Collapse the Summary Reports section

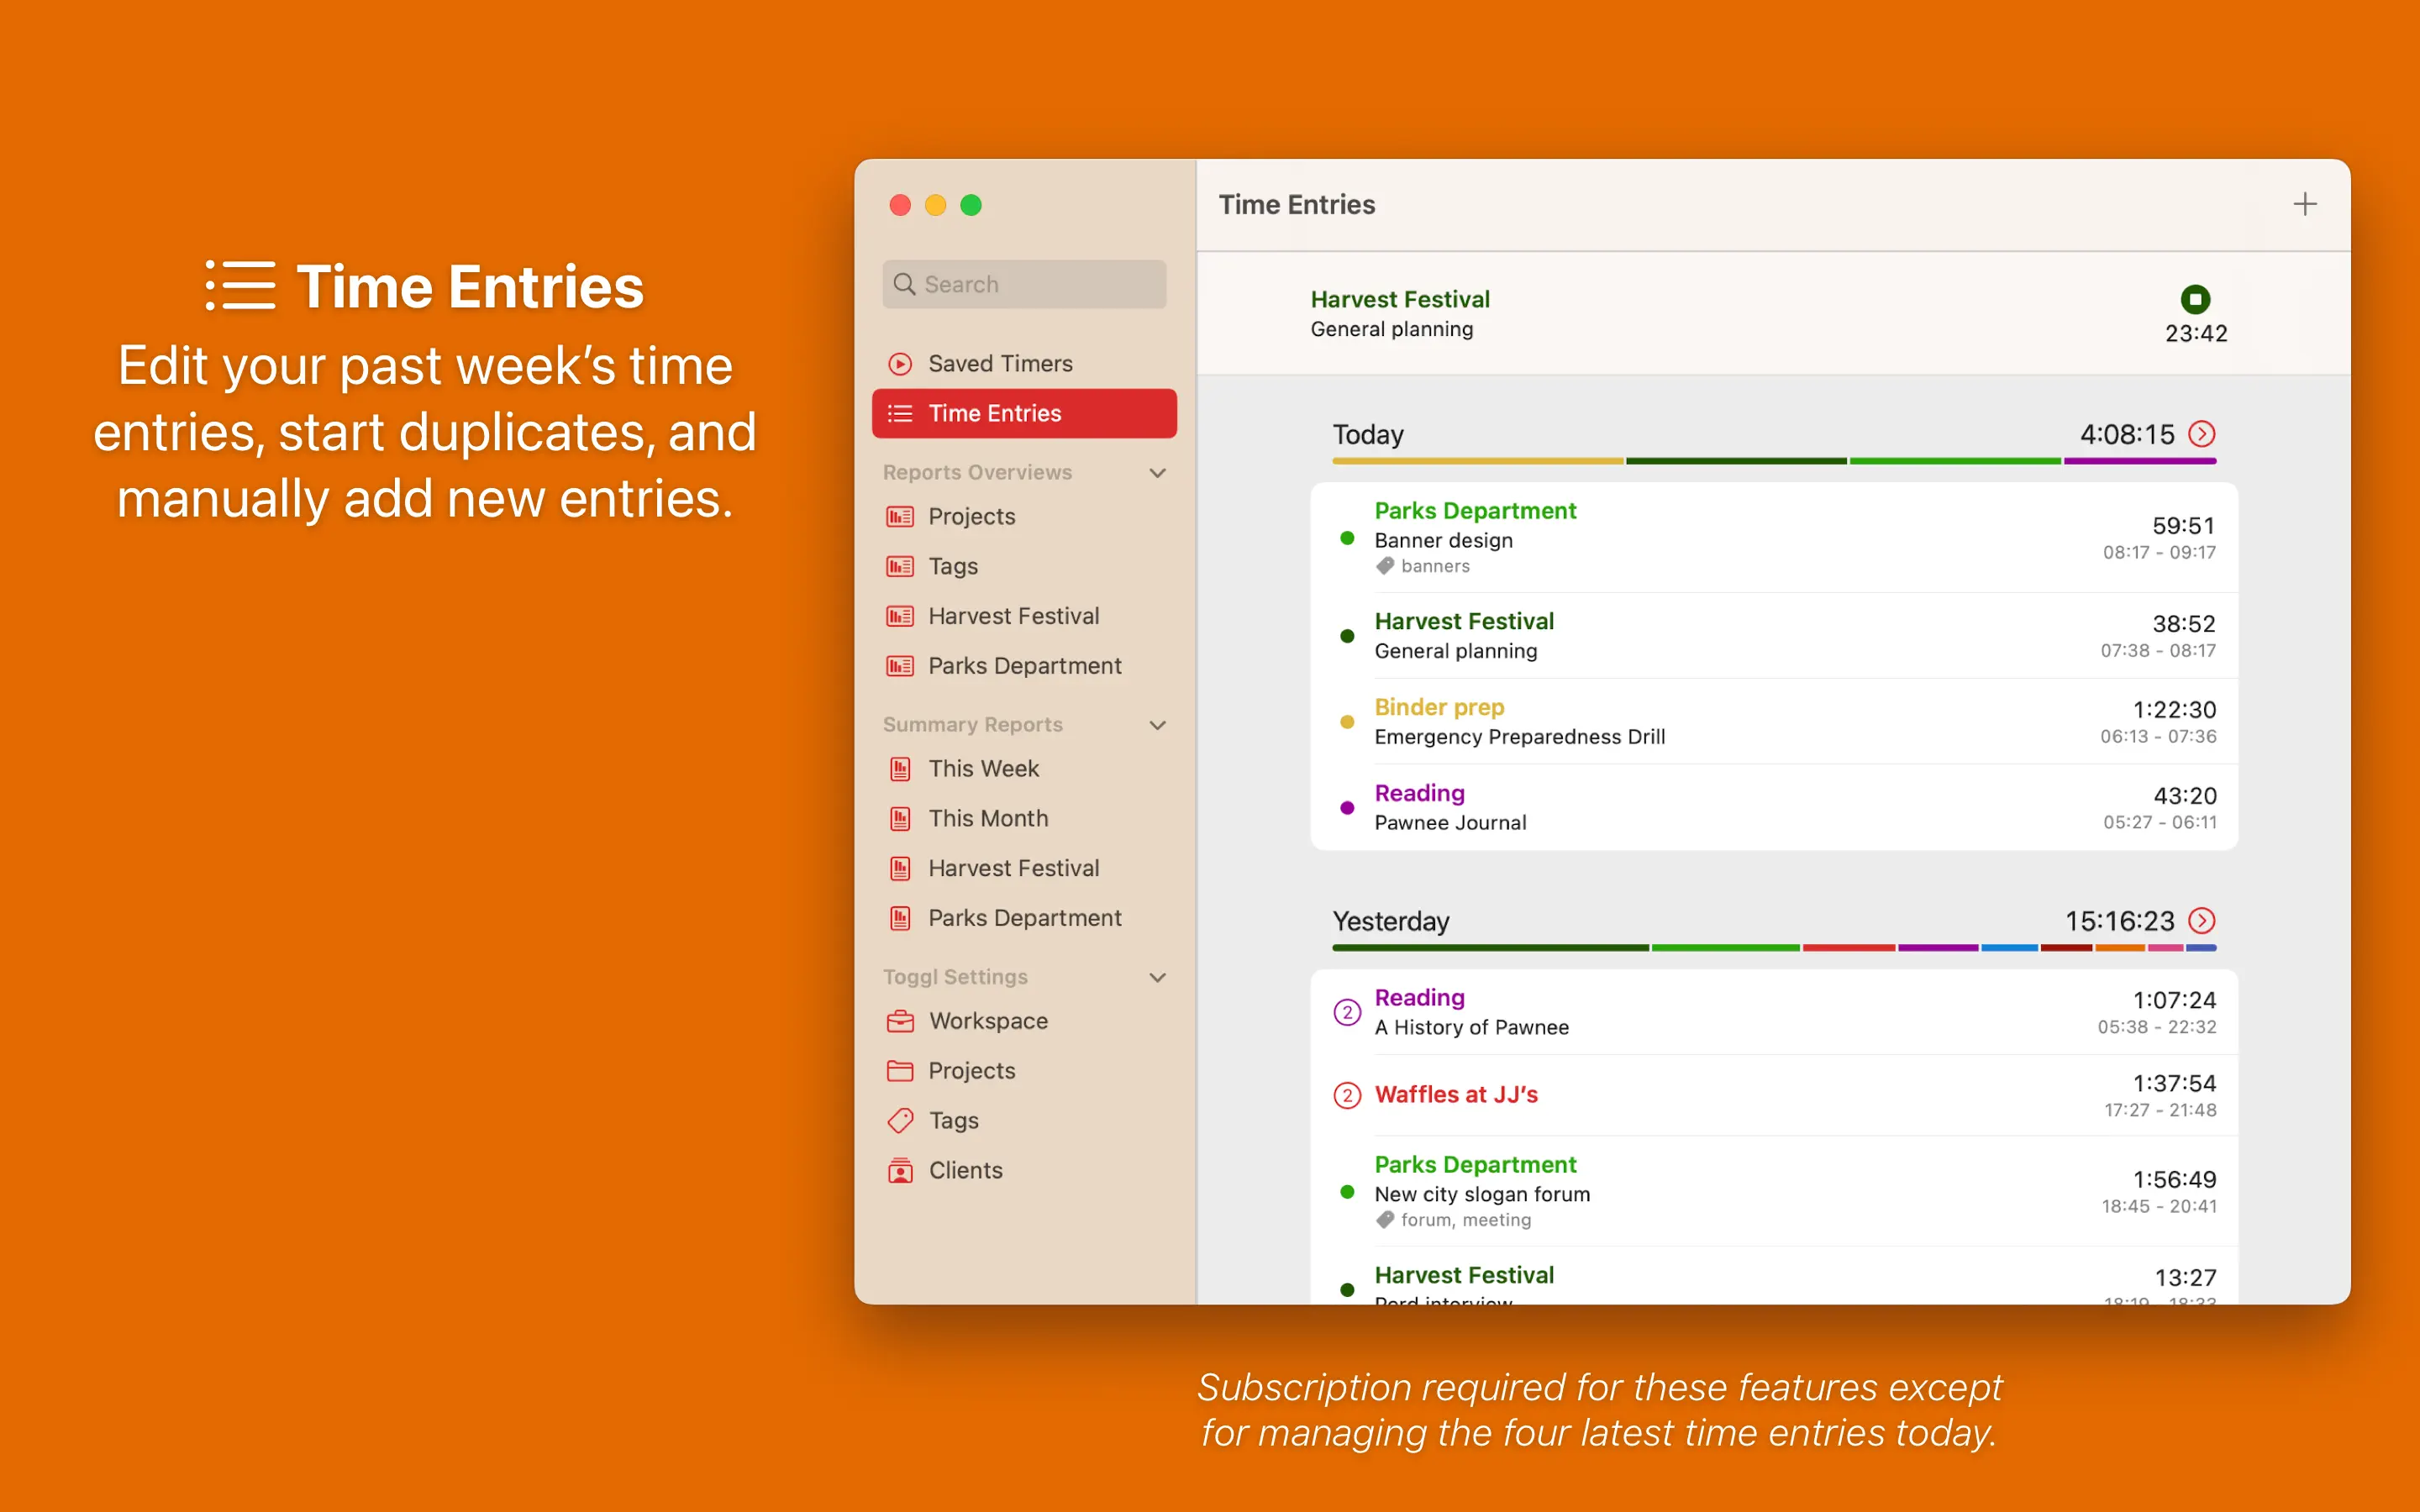coord(1157,725)
